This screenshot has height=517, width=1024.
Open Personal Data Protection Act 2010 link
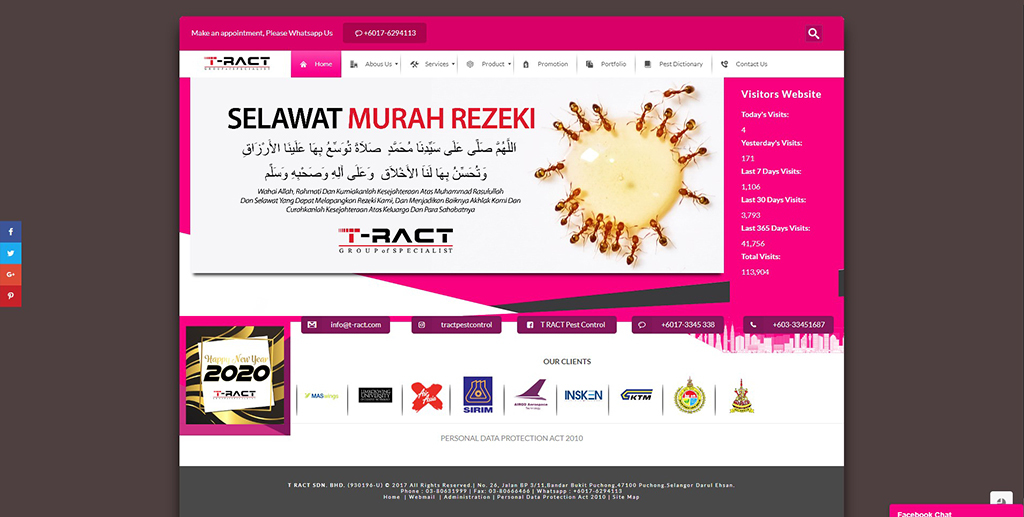coord(511,438)
